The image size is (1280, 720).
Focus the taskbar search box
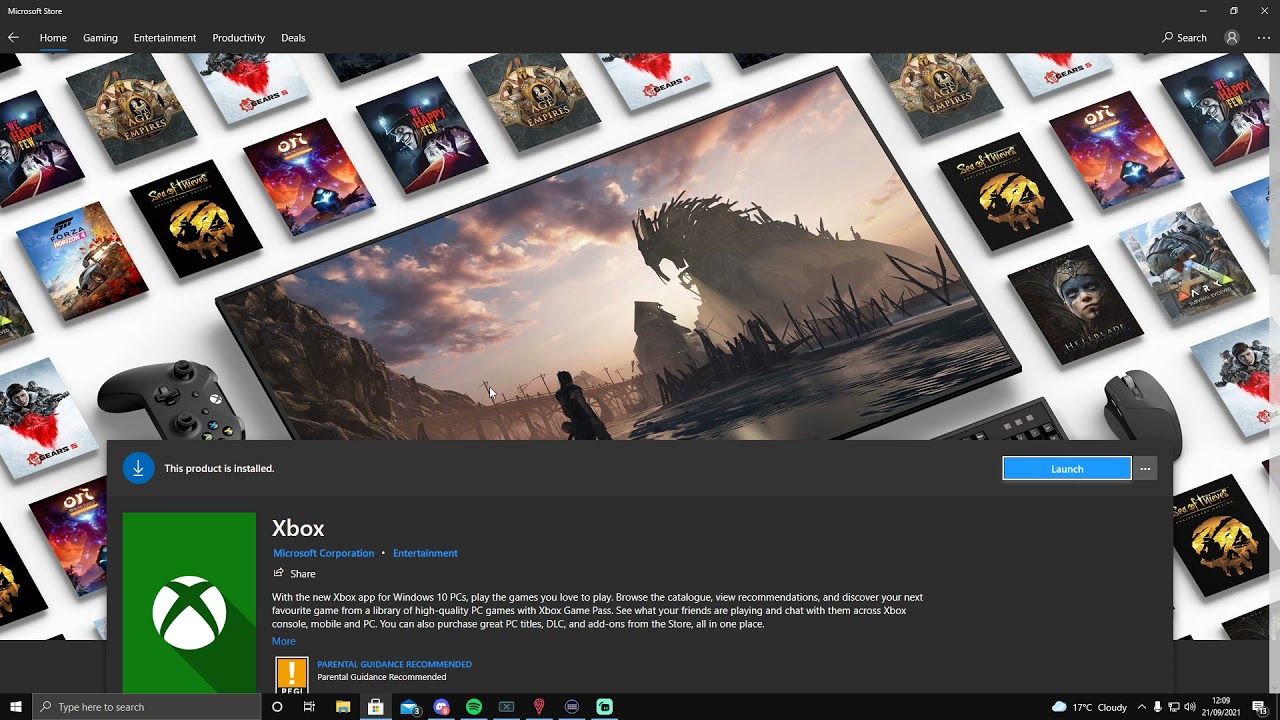pyautogui.click(x=147, y=707)
